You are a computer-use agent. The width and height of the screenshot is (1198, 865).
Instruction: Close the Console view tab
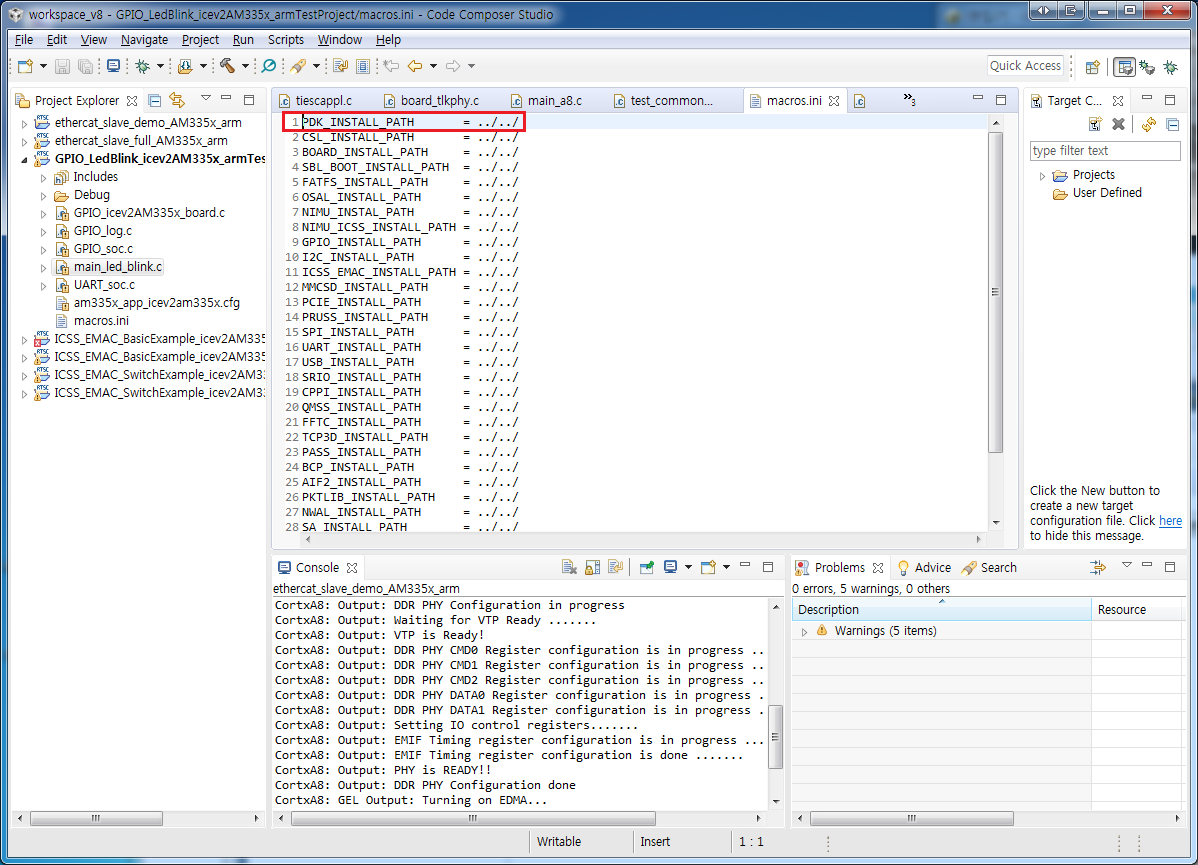352,568
